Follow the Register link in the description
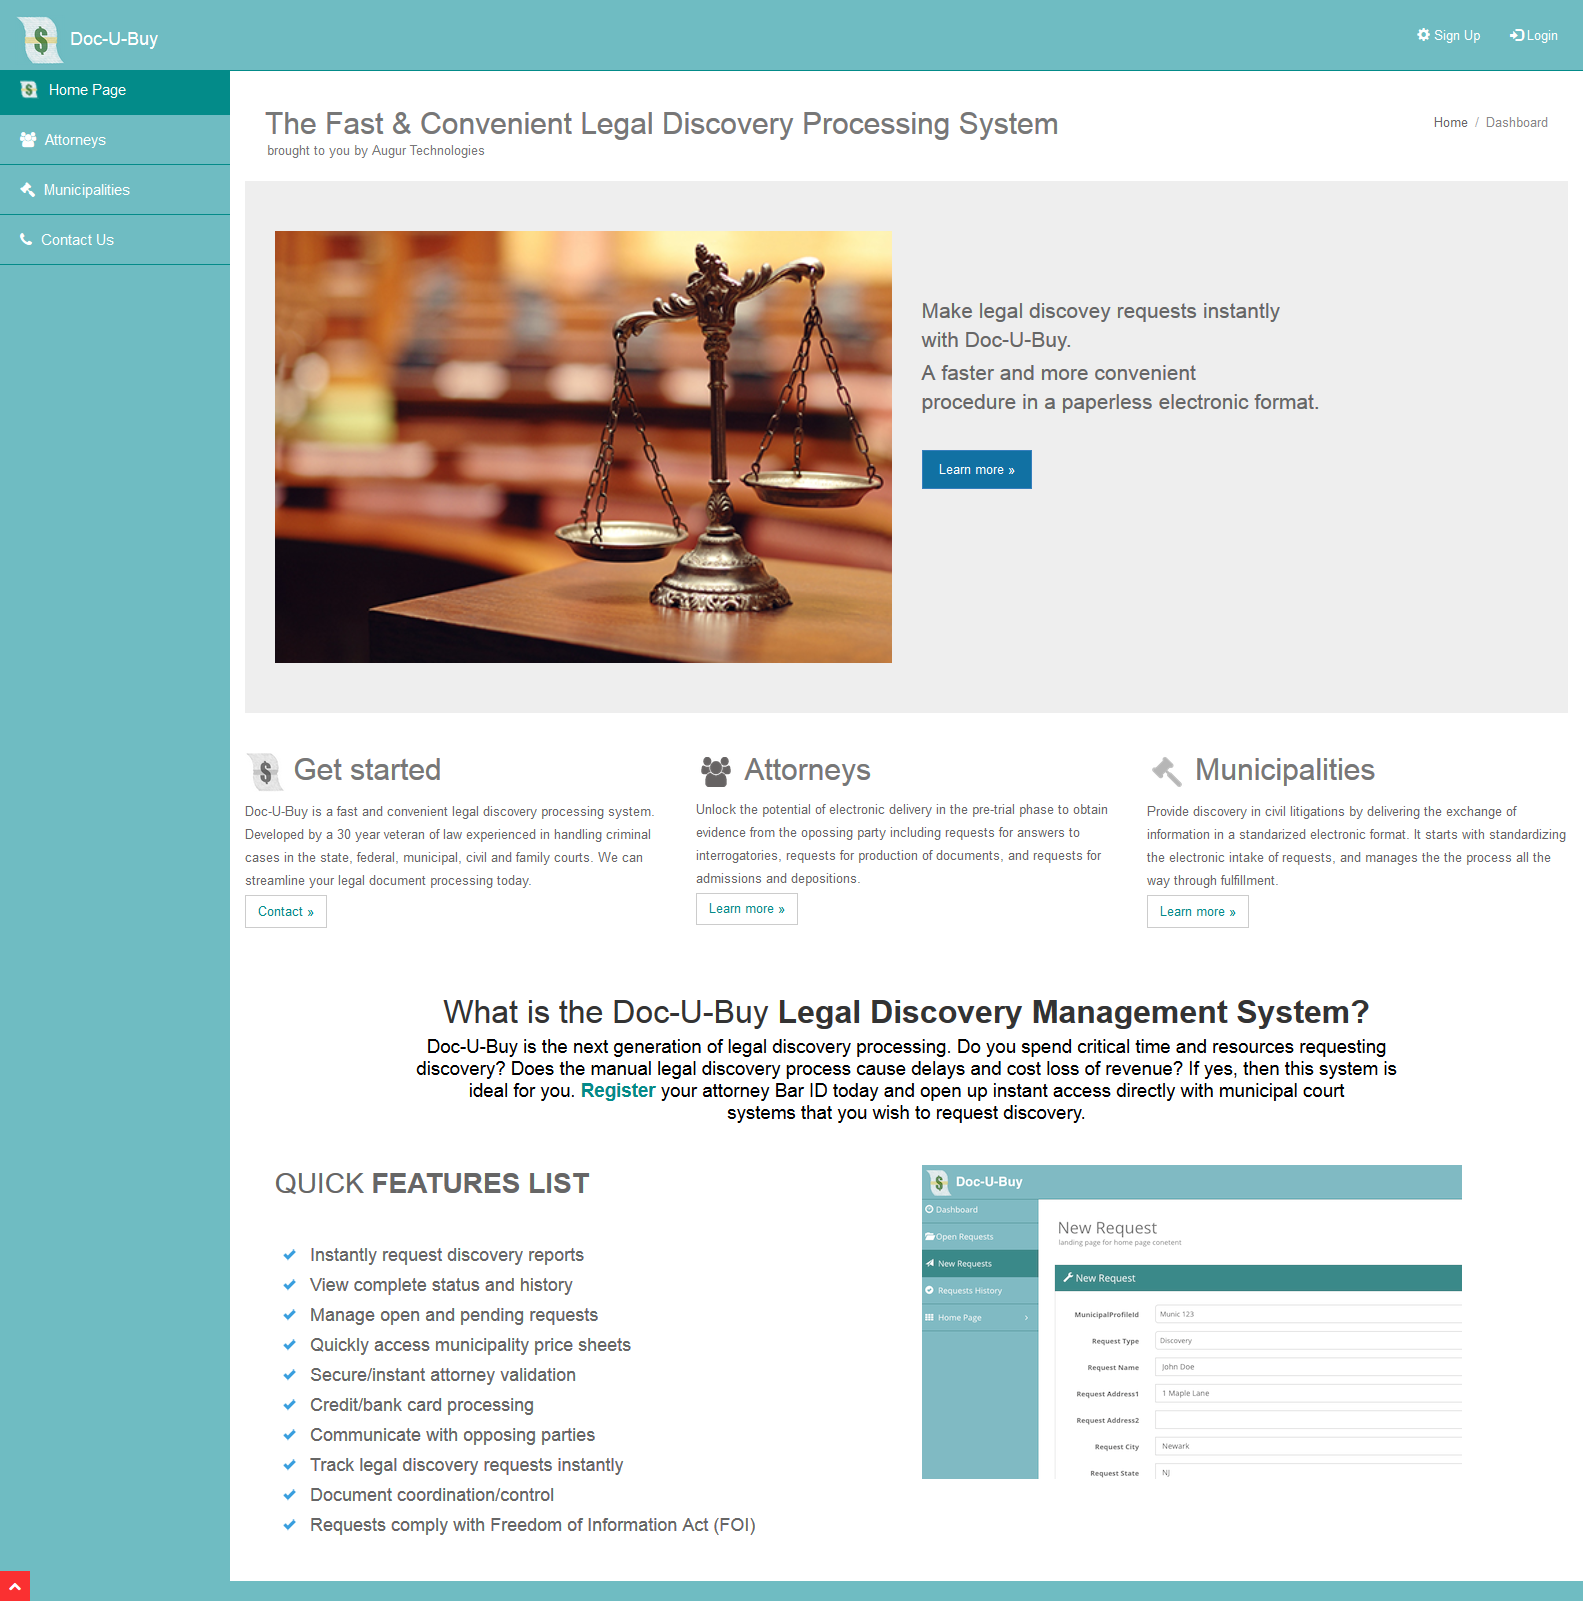1583x1601 pixels. (617, 1091)
